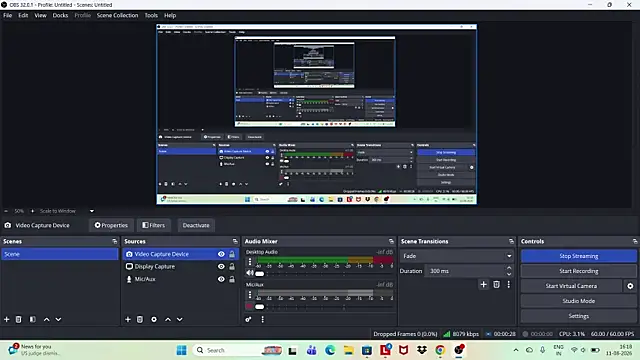The image size is (640, 360).
Task: Toggle lock on Video Capture Device
Action: coord(232,254)
